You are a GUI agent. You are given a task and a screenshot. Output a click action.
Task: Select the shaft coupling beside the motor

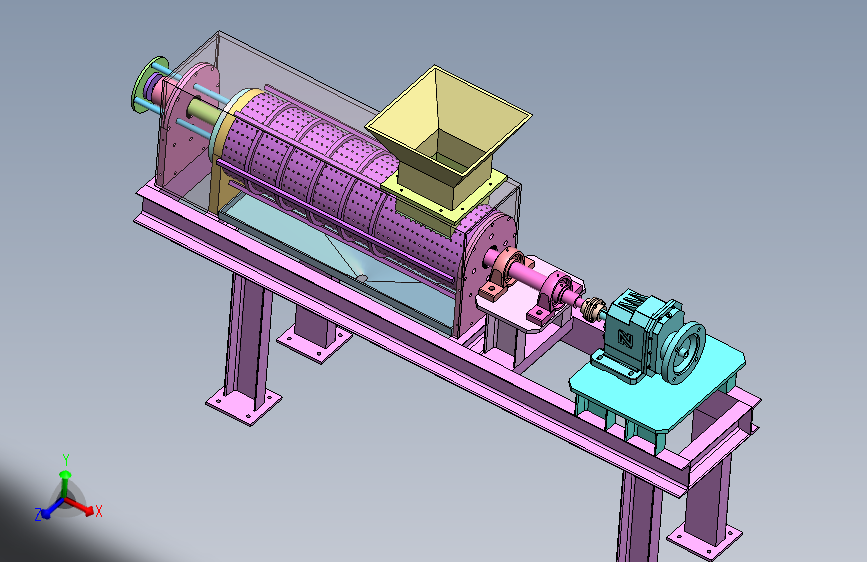pos(593,309)
